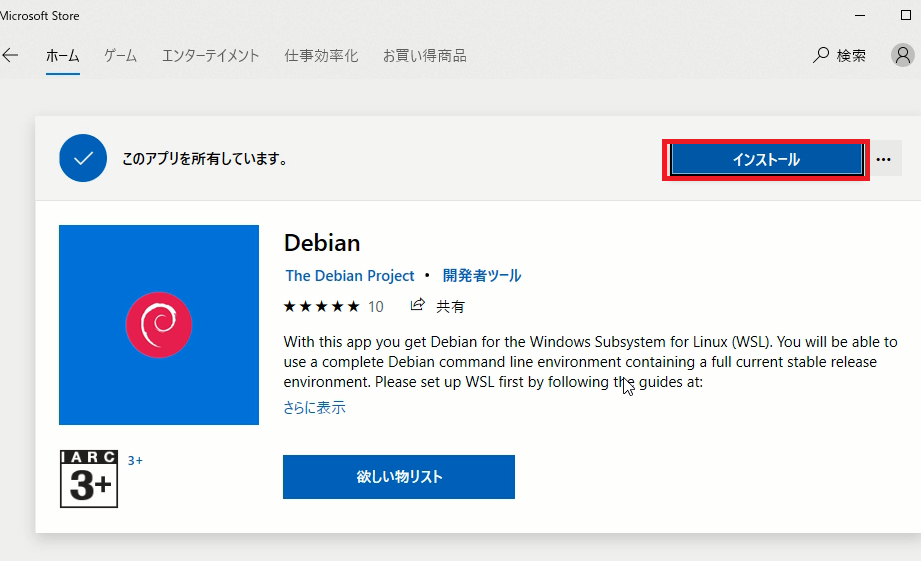Open the お買い得商品 tab
Screen dimensions: 921x561
click(x=425, y=56)
